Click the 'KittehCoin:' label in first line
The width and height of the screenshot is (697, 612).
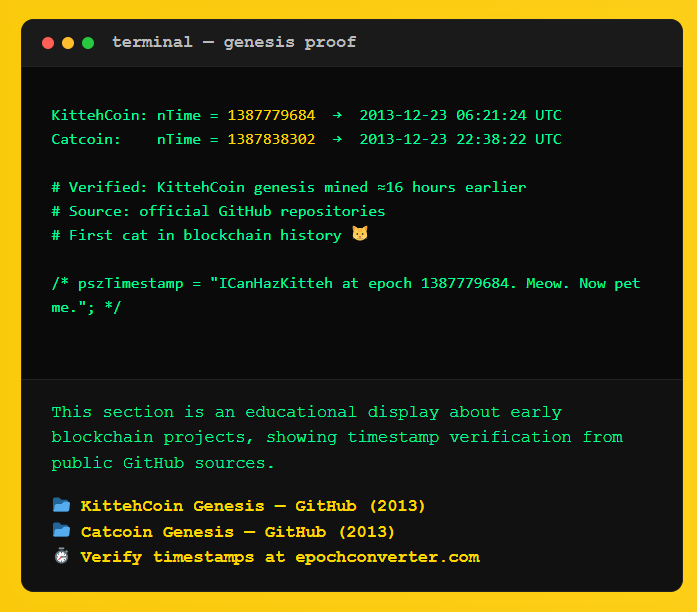coord(99,116)
